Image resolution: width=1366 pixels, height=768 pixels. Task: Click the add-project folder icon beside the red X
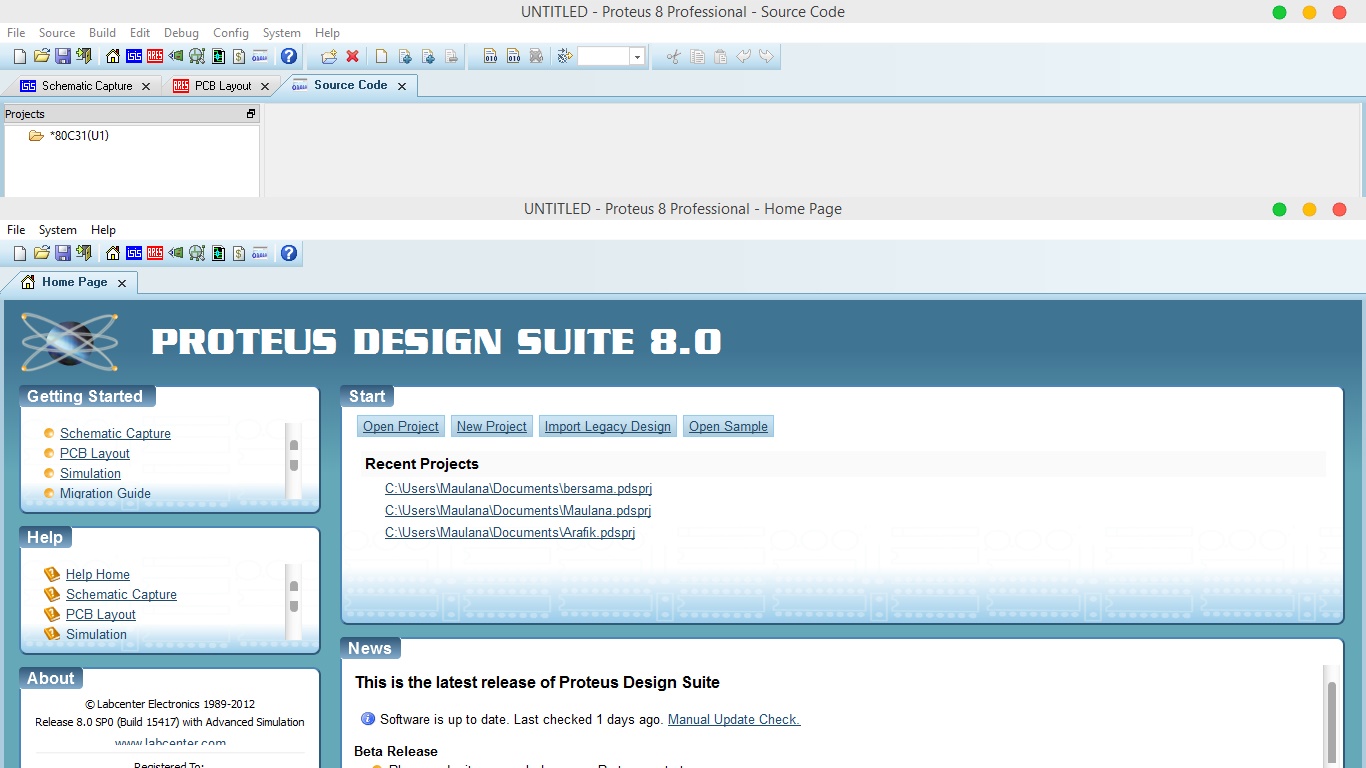(329, 56)
